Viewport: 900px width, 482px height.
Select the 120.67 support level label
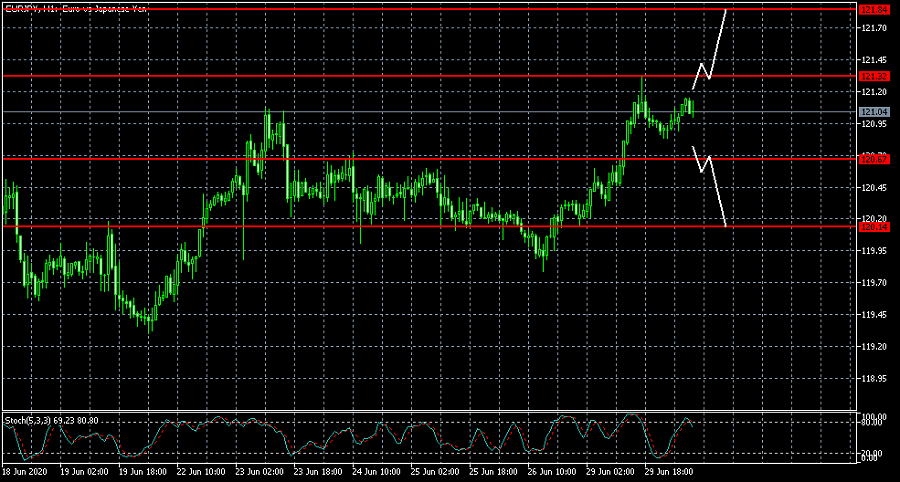pos(874,159)
